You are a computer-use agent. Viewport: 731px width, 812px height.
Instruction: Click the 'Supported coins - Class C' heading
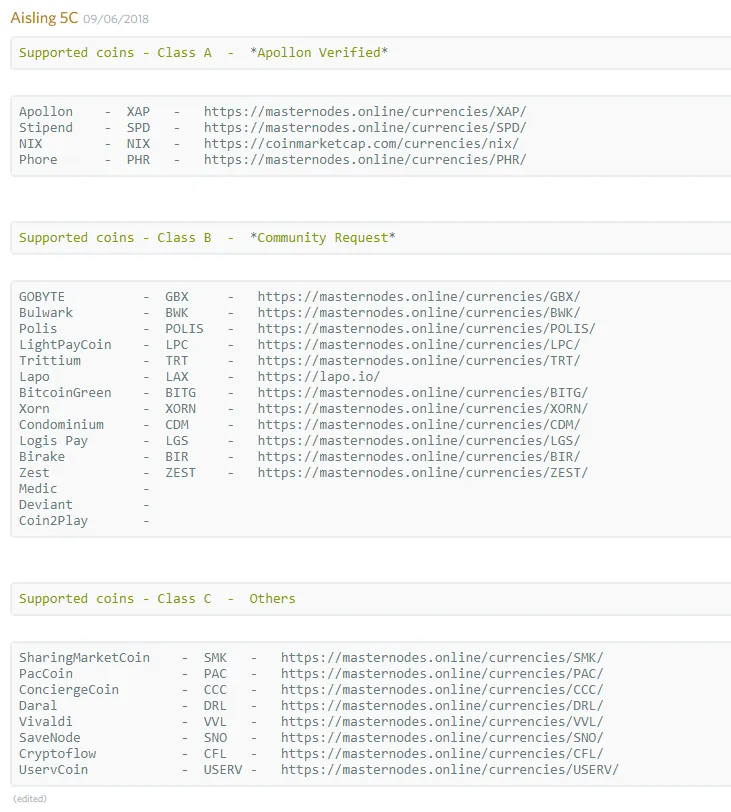[115, 599]
